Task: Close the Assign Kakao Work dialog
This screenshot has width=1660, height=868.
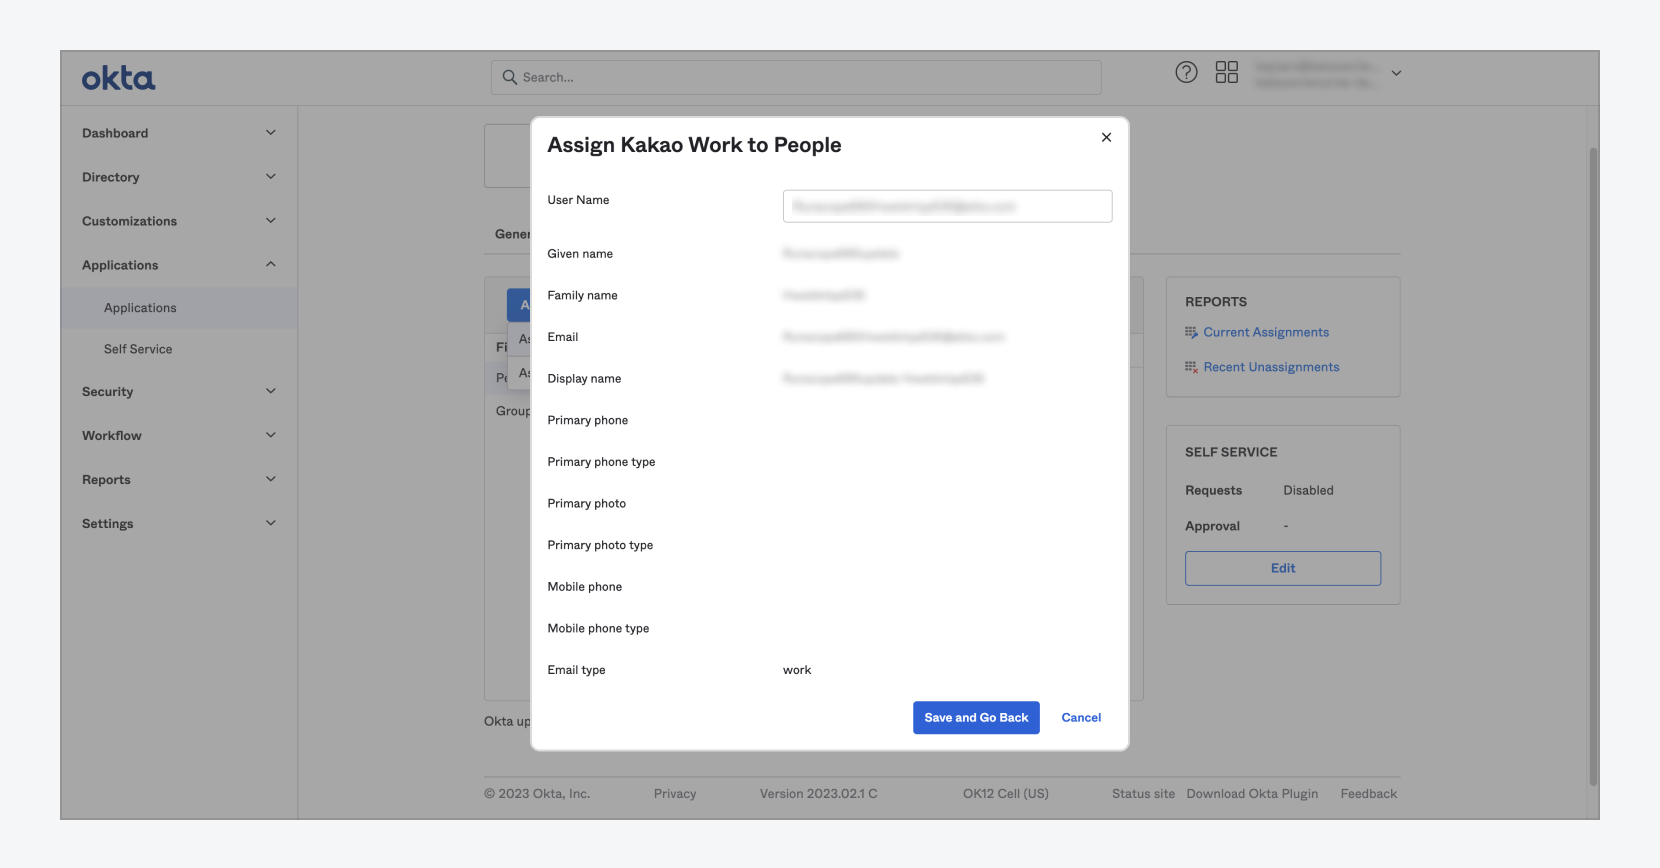Action: [1106, 137]
